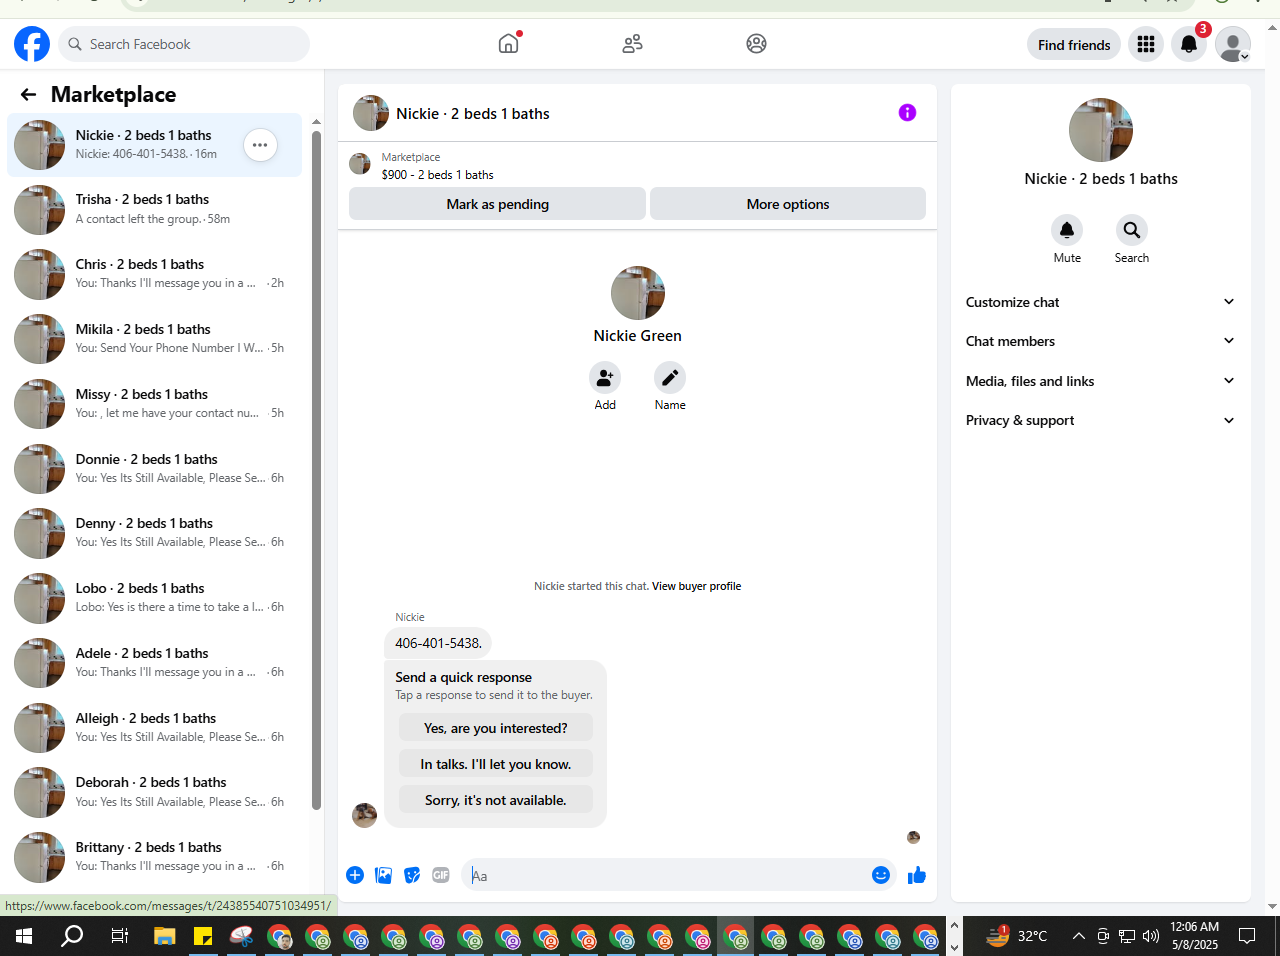Screen dimensions: 1280x956
Task: Open the Marketplace listing $900 - 2 beds 1 baths
Action: point(437,174)
